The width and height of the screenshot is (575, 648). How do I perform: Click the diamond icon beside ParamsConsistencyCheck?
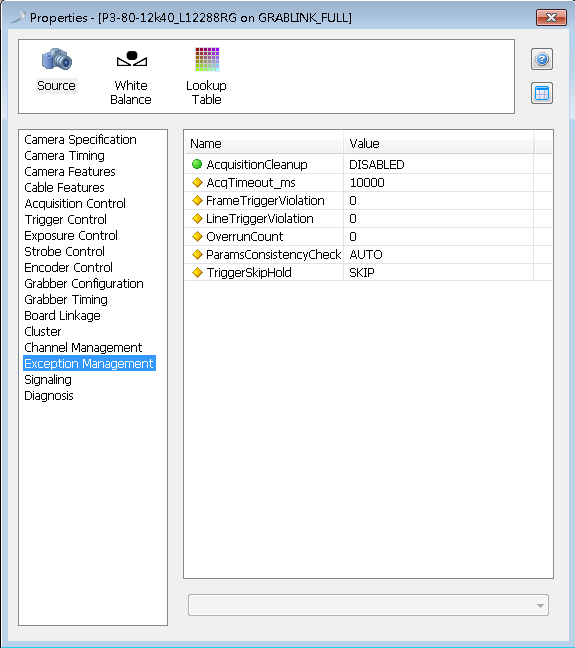[197, 254]
